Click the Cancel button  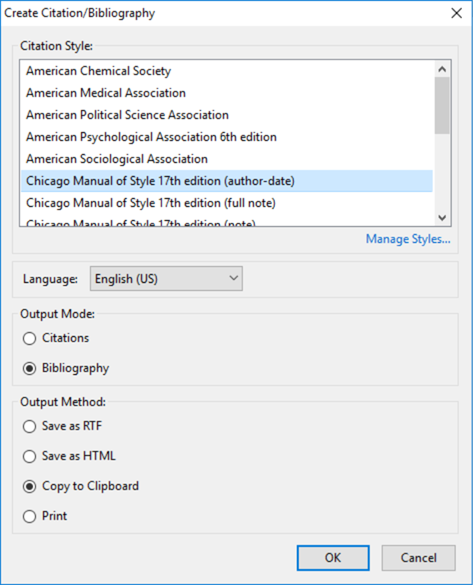[x=419, y=558]
